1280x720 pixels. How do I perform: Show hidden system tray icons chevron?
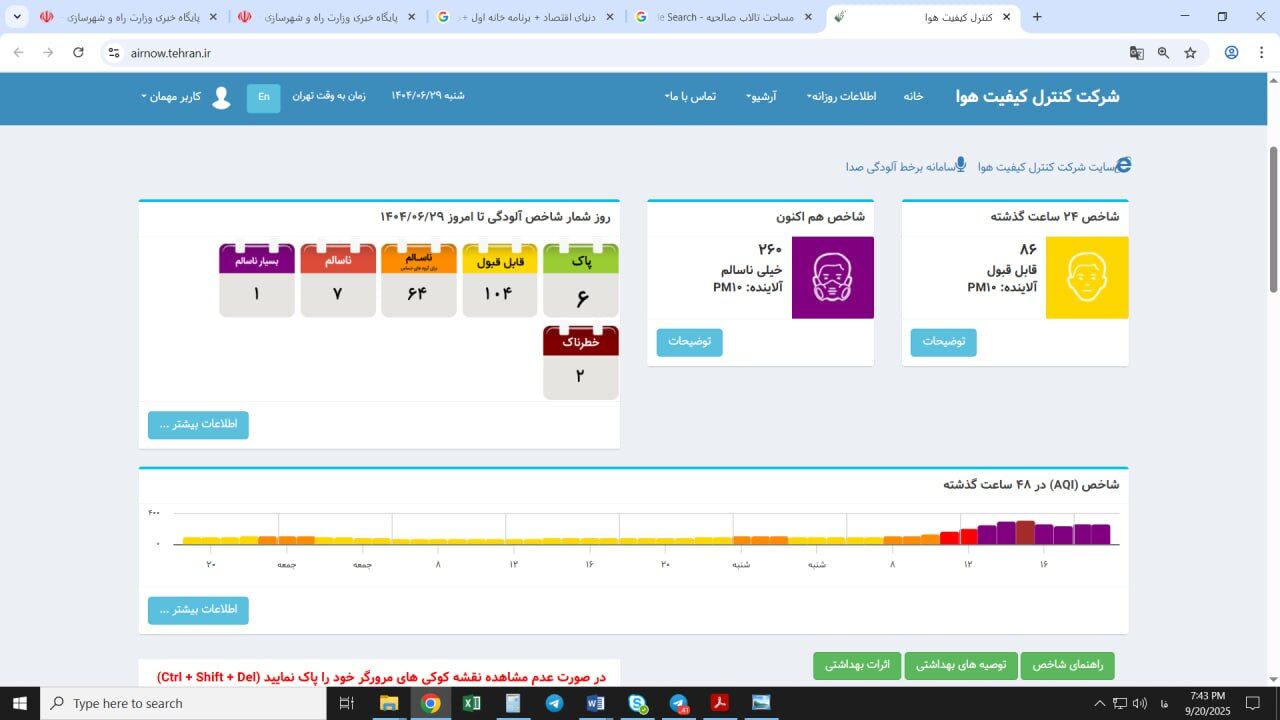(x=1099, y=703)
